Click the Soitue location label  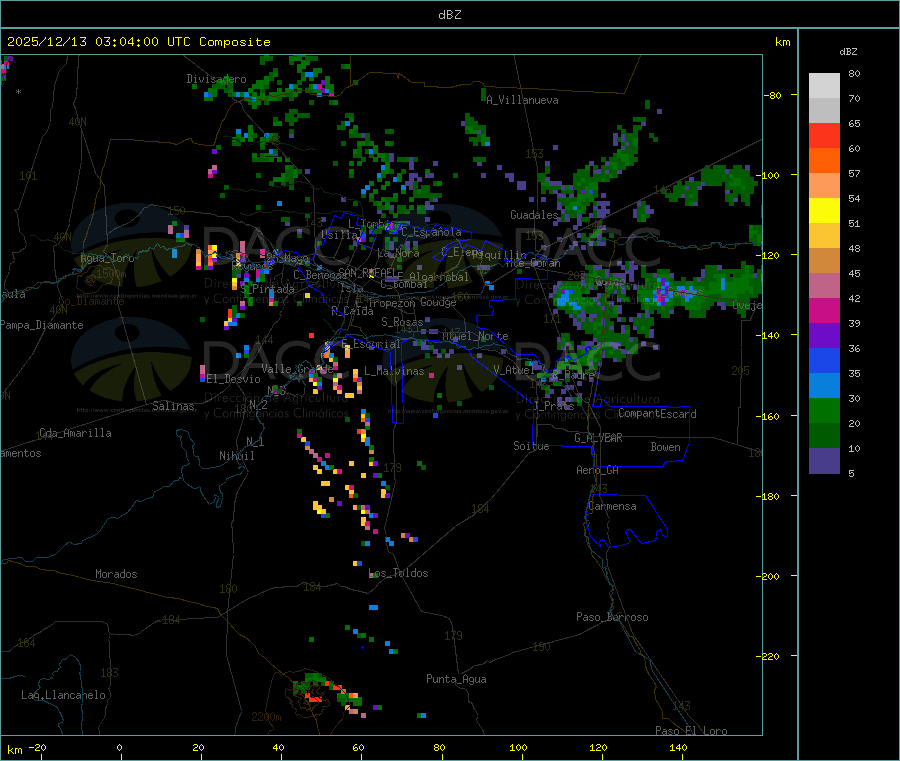point(531,446)
